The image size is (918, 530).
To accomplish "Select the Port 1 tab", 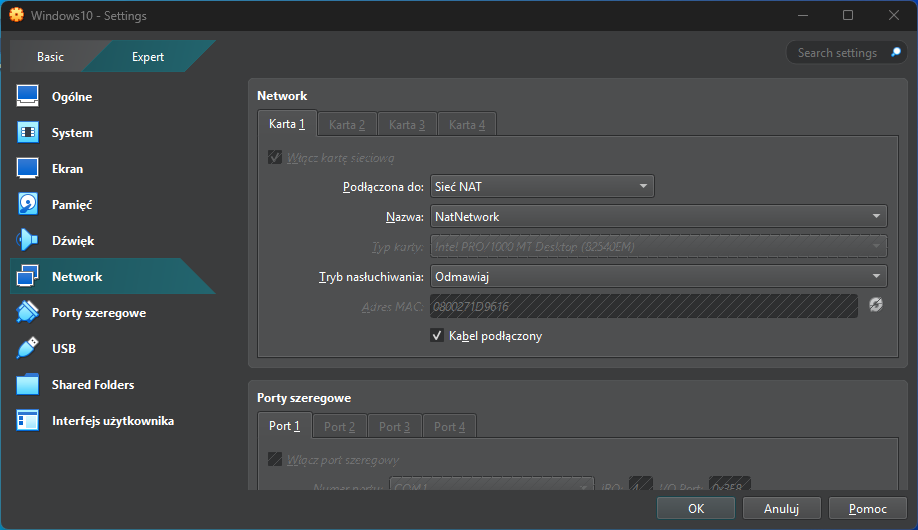I will click(x=285, y=426).
